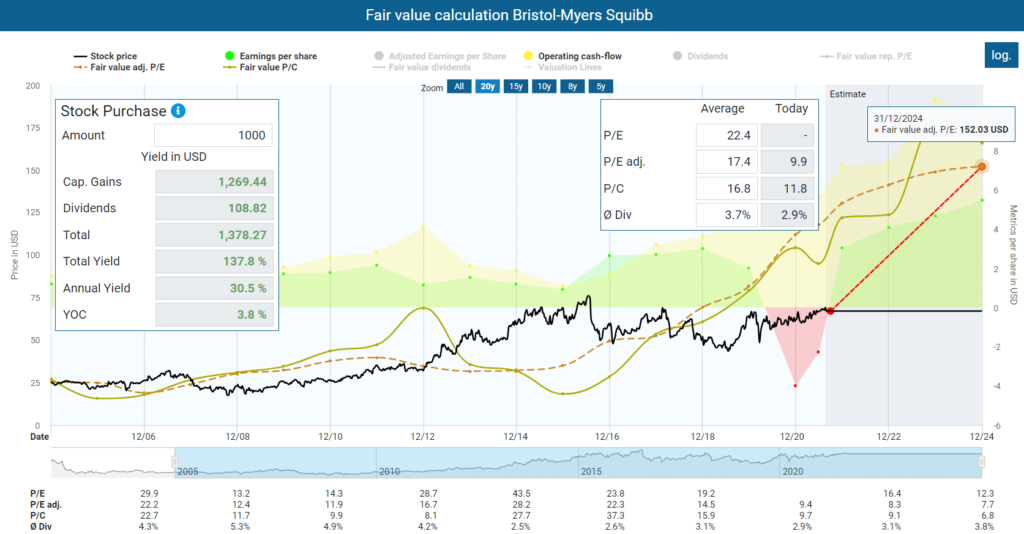The image size is (1024, 534).
Task: Click the Annual Yield value 30.5 %
Action: pos(214,288)
